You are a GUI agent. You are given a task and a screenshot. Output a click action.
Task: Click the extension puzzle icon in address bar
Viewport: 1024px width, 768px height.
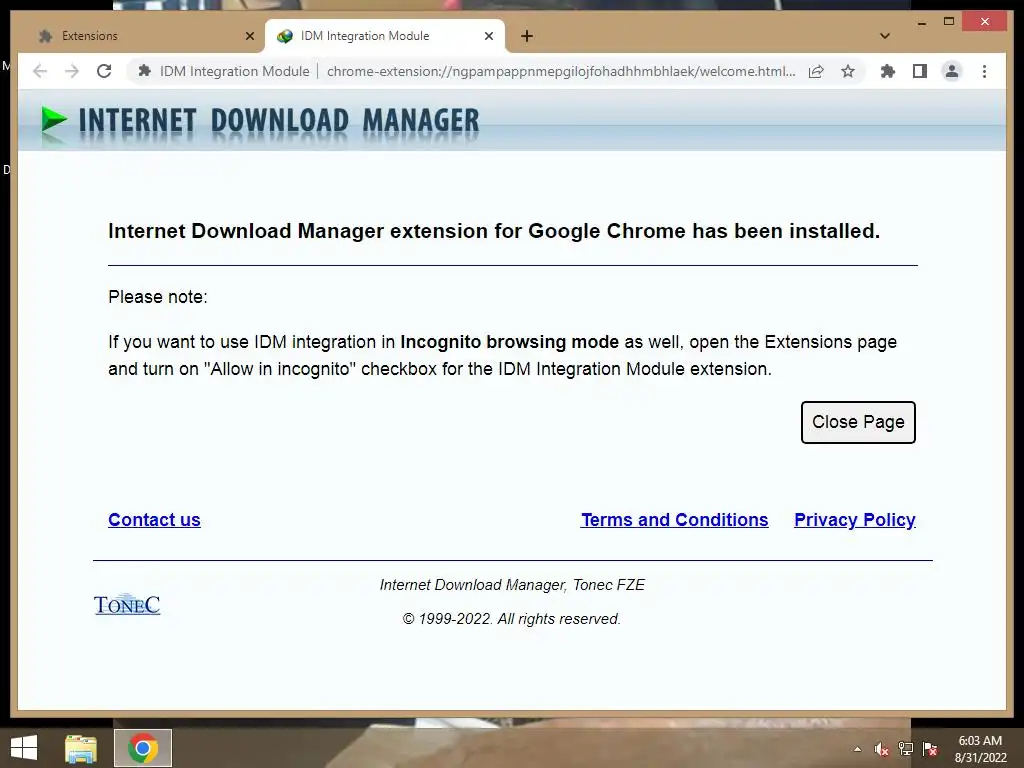(x=144, y=71)
